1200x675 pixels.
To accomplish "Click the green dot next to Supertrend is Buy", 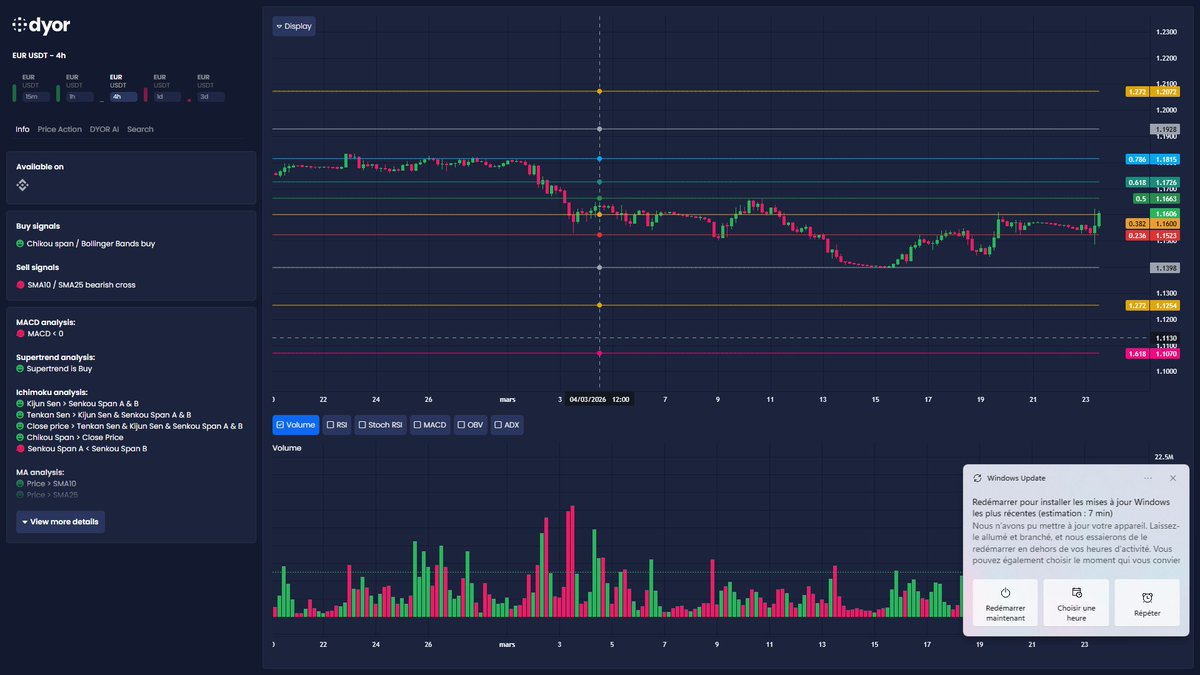I will click(x=19, y=368).
